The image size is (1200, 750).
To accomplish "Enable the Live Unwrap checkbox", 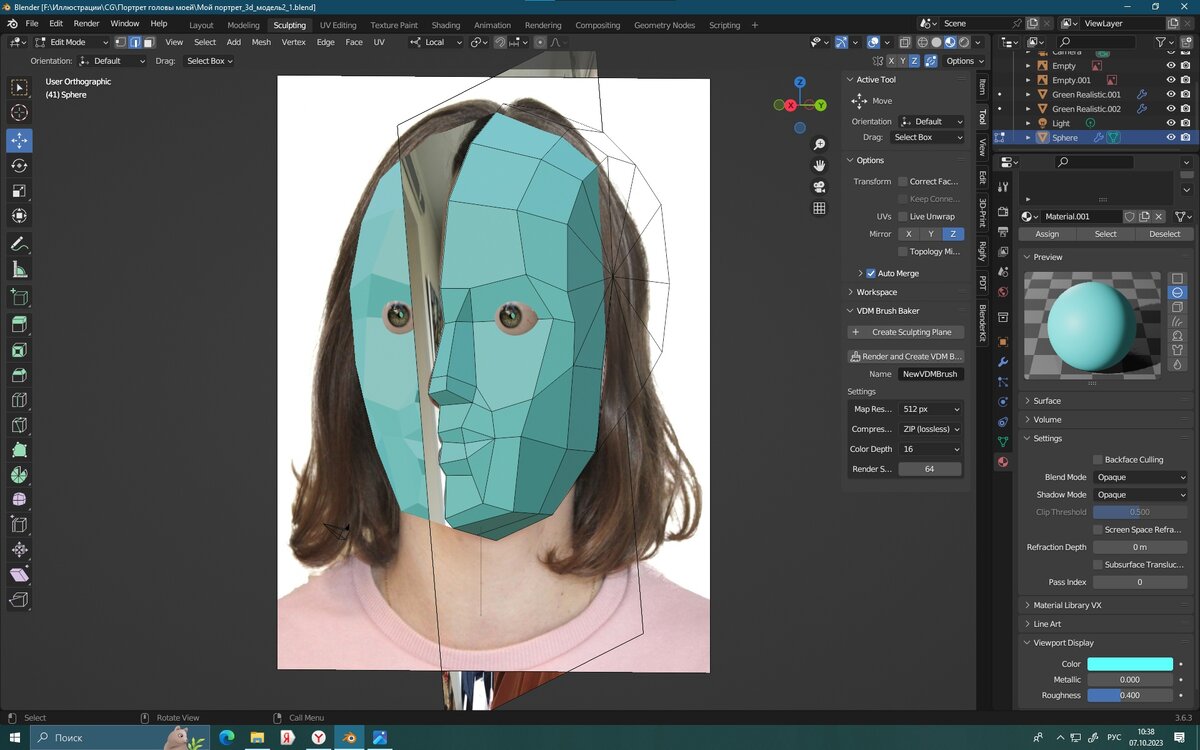I will 903,216.
